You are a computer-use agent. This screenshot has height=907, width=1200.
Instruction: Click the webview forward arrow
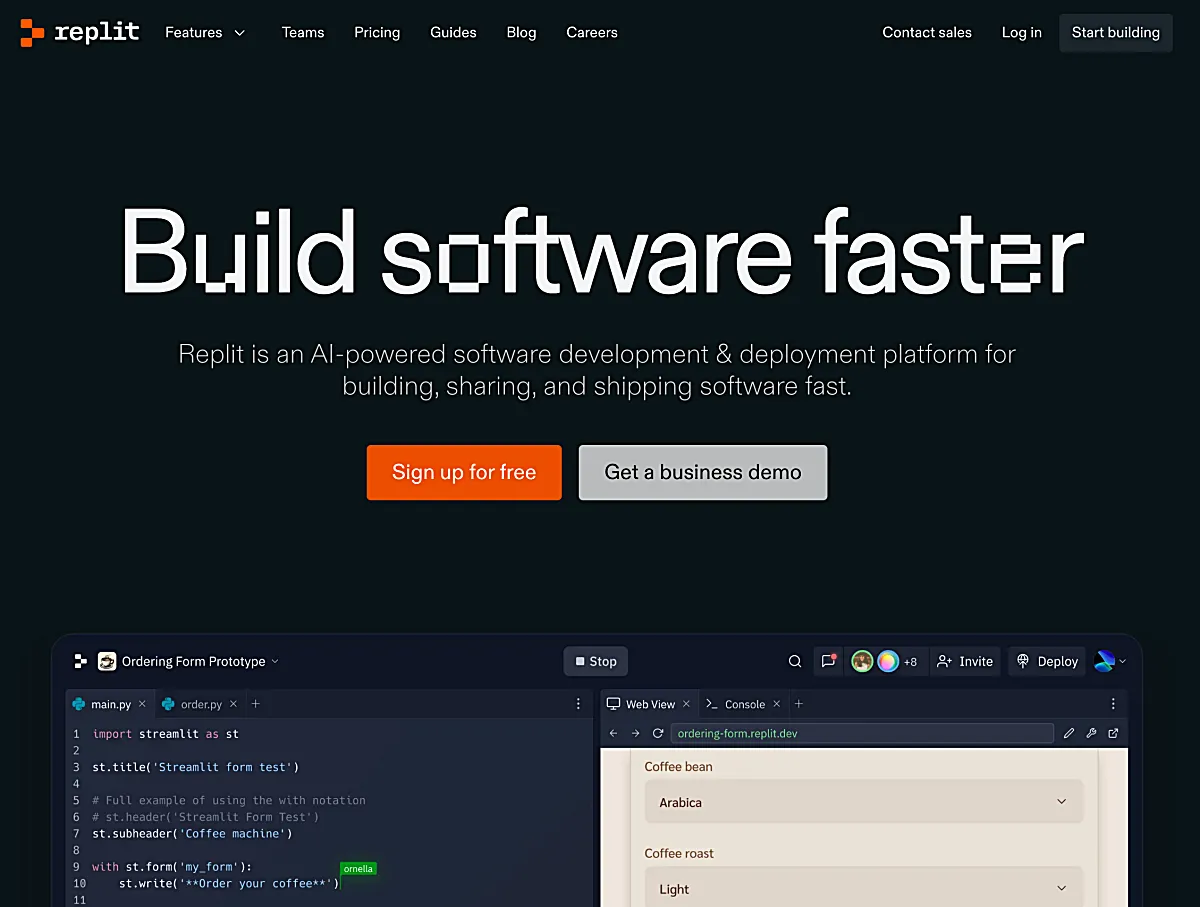(x=636, y=733)
